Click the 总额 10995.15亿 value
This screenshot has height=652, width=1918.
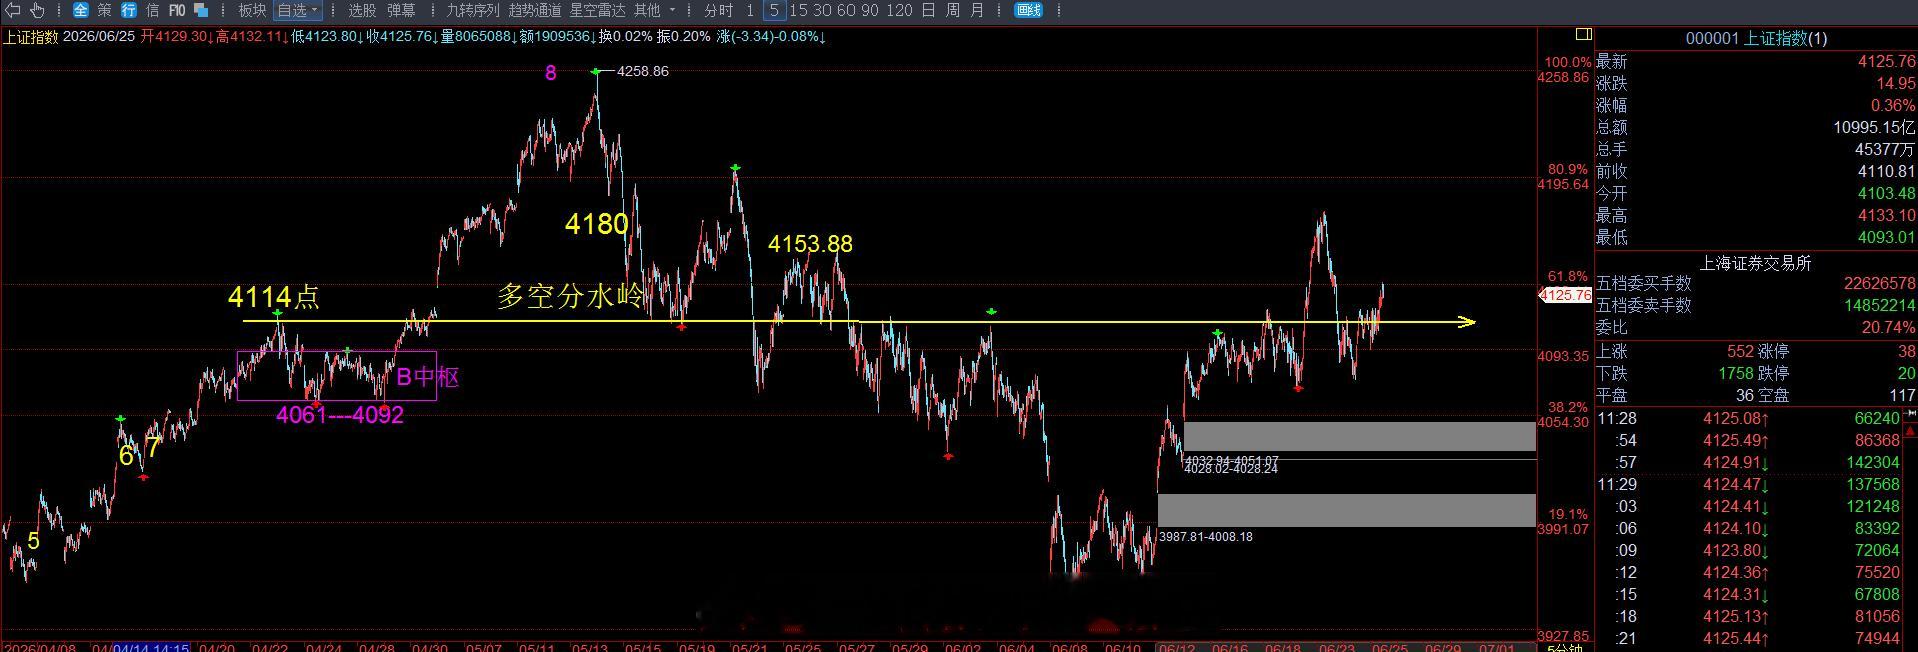[x=1874, y=127]
